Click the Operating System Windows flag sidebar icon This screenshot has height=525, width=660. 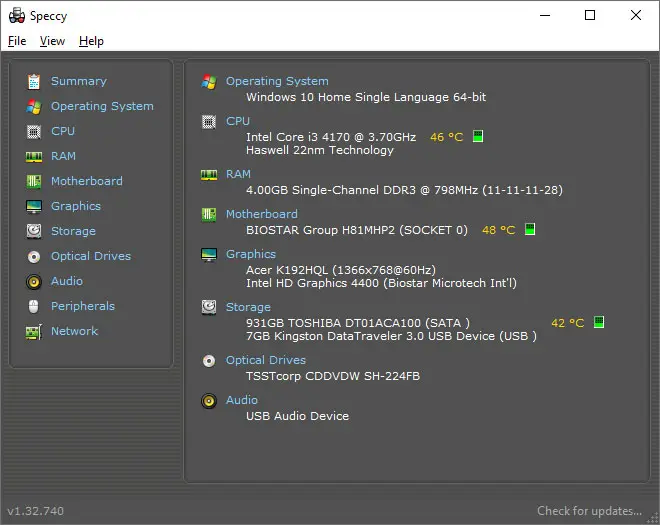34,107
